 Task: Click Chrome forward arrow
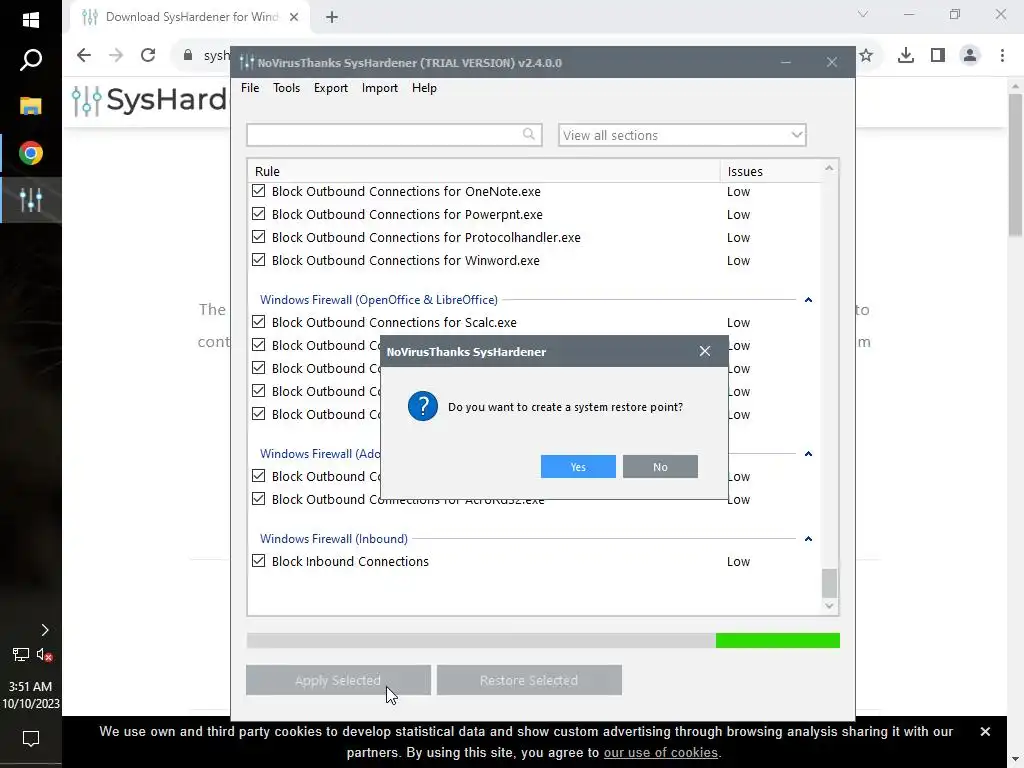pos(116,55)
